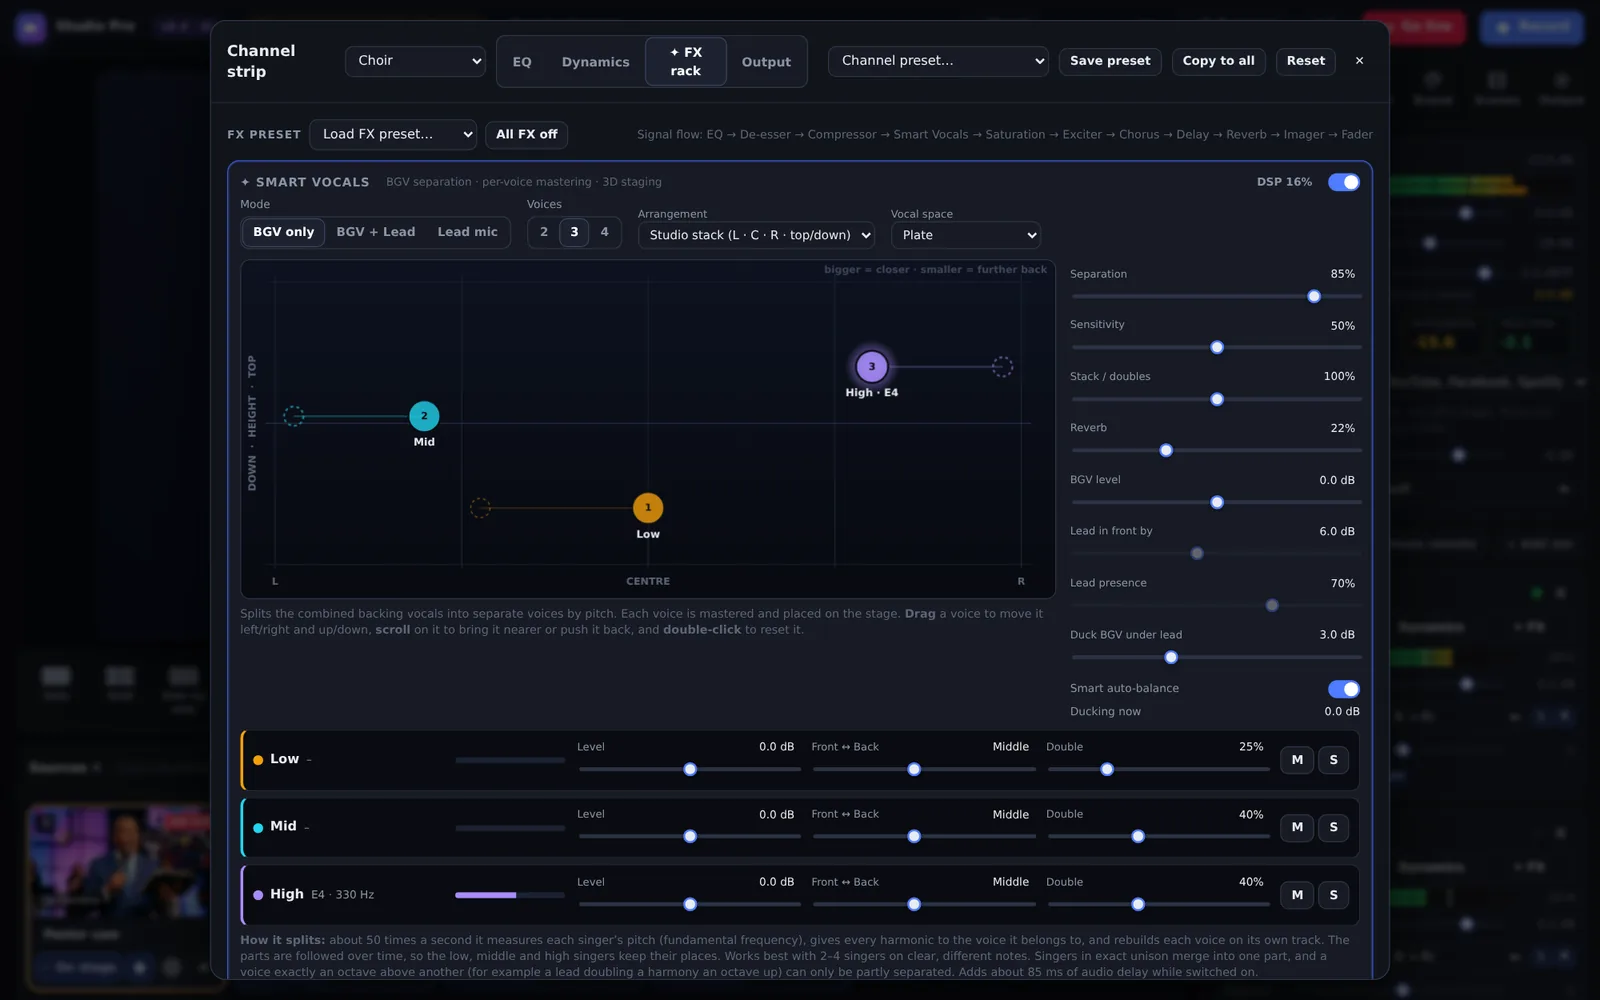This screenshot has height=1000, width=1600.
Task: Click the Sensitivity slider handle
Action: [1217, 348]
